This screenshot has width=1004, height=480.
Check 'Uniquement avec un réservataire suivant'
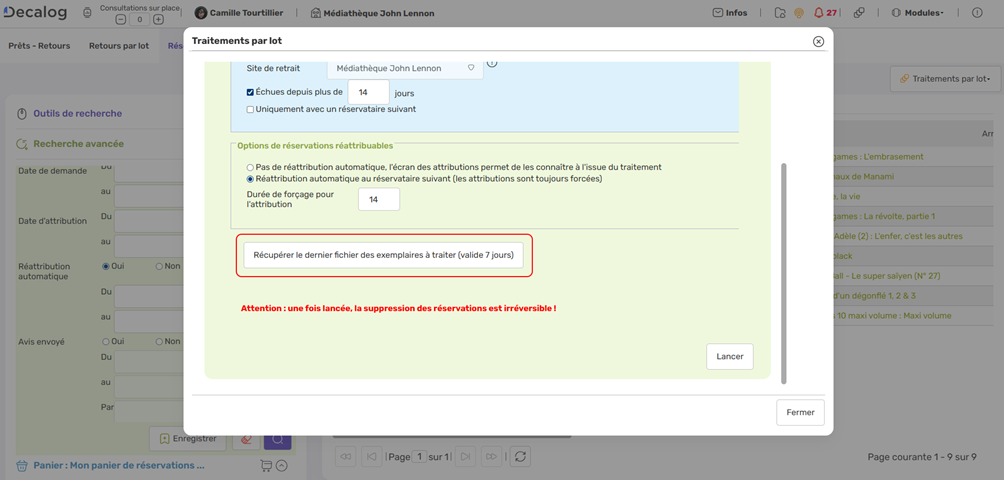tap(250, 110)
